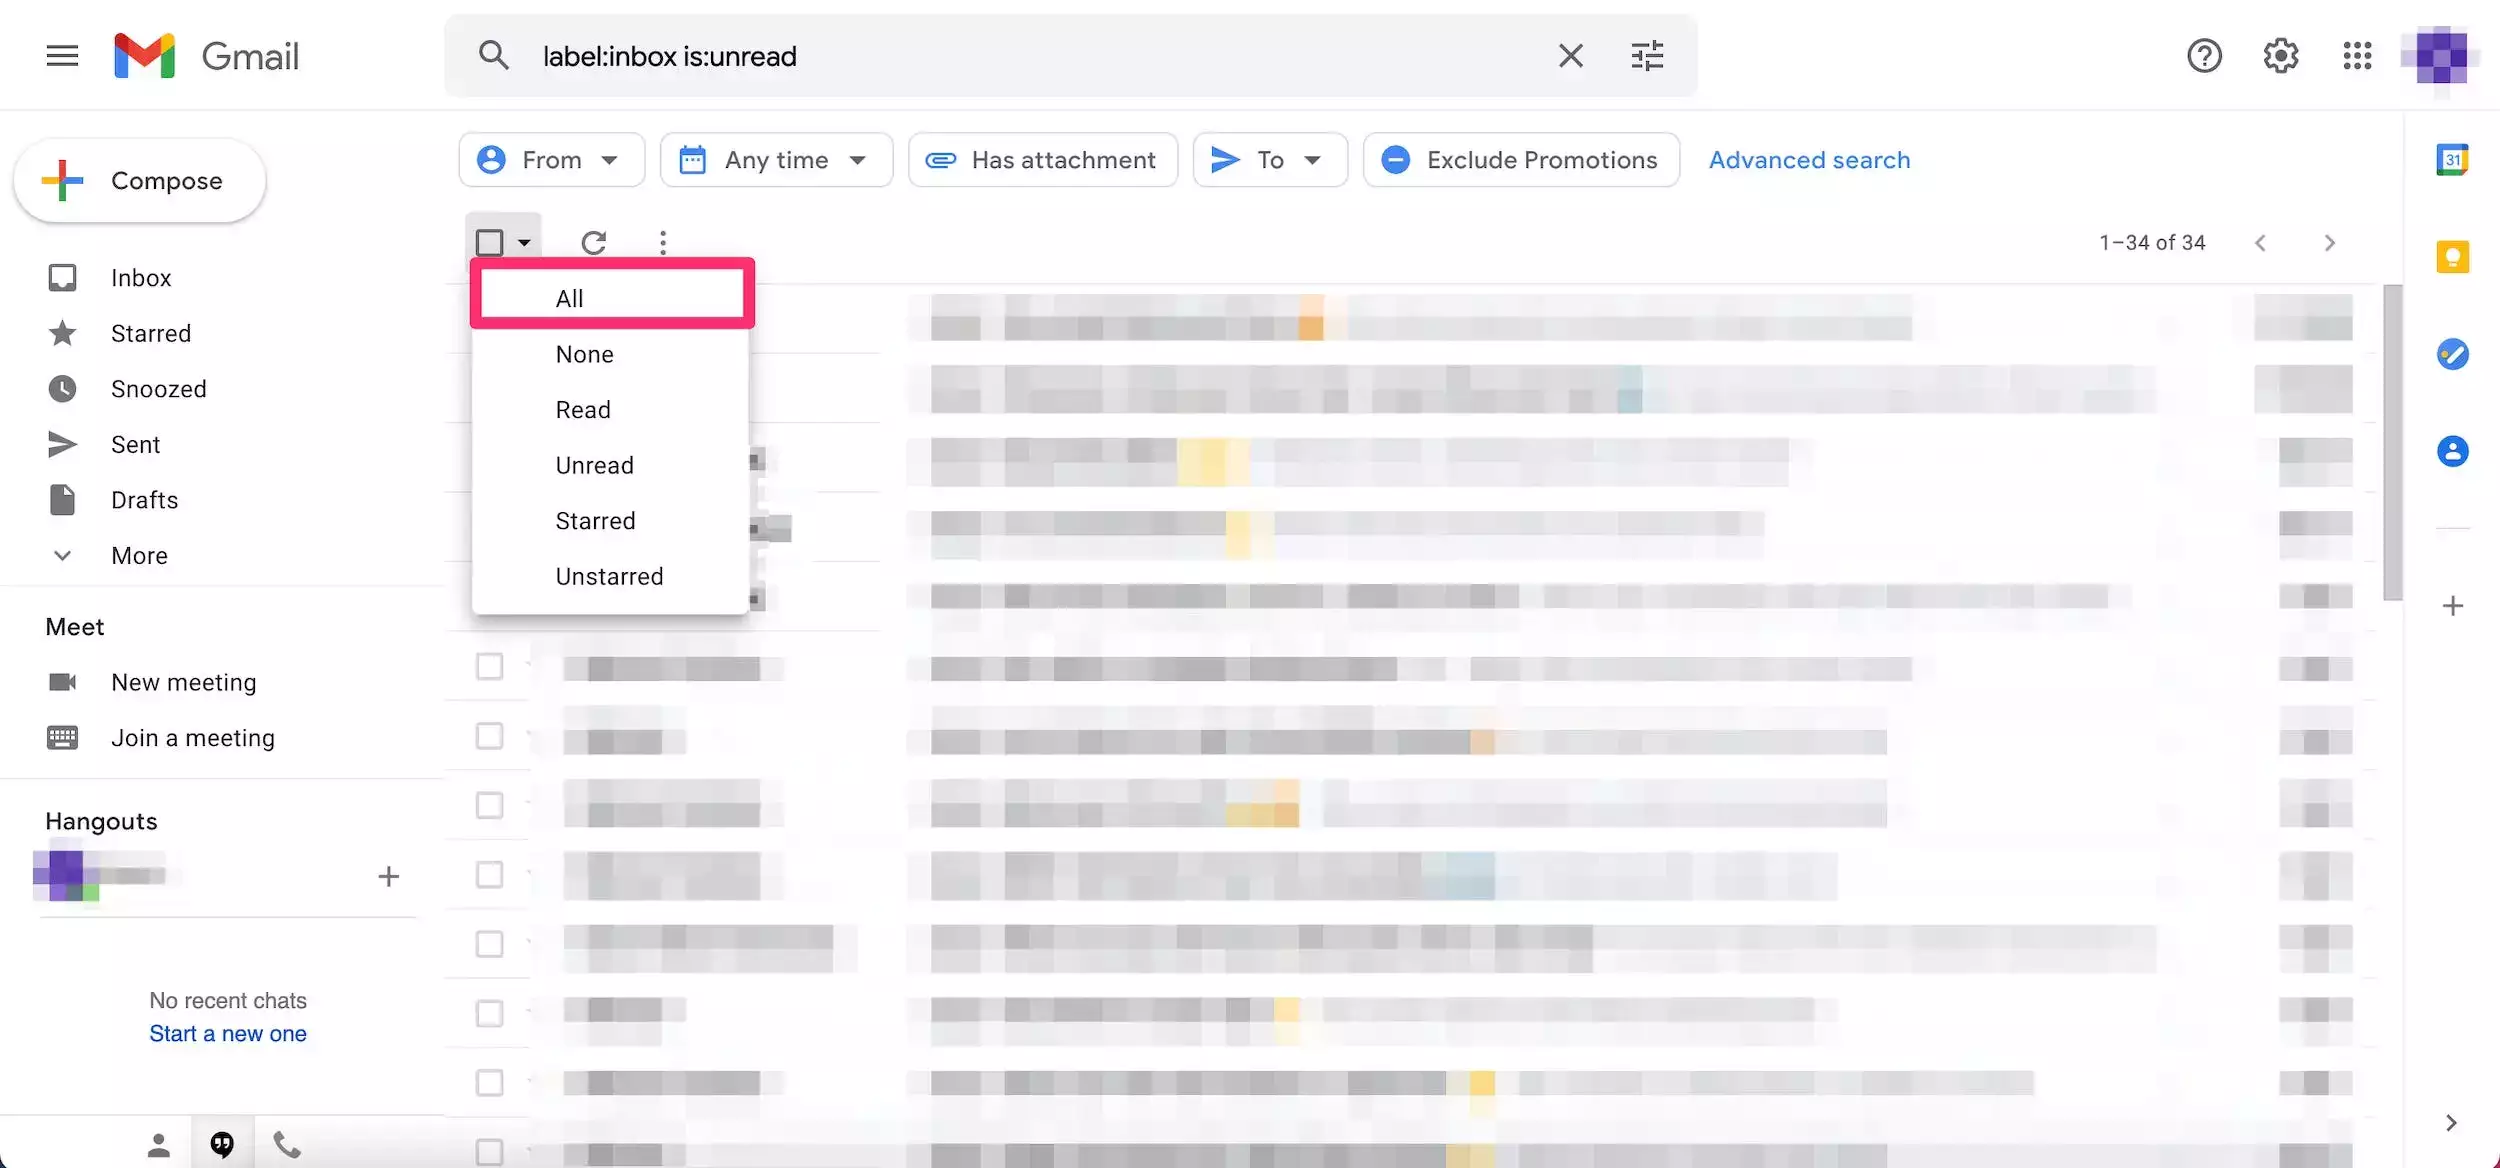Toggle the Exclude Promotions filter chip
Screen dimensions: 2500x1168
pyautogui.click(x=1521, y=160)
